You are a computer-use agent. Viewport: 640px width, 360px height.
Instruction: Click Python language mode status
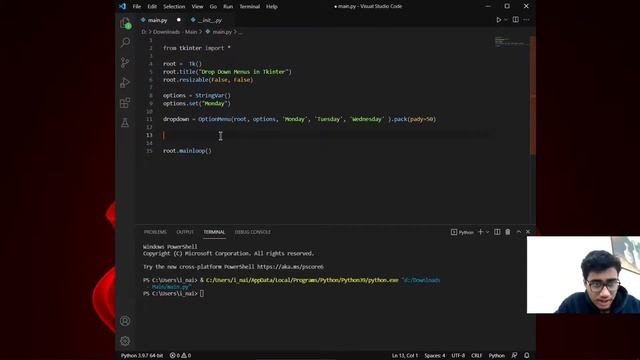497,356
